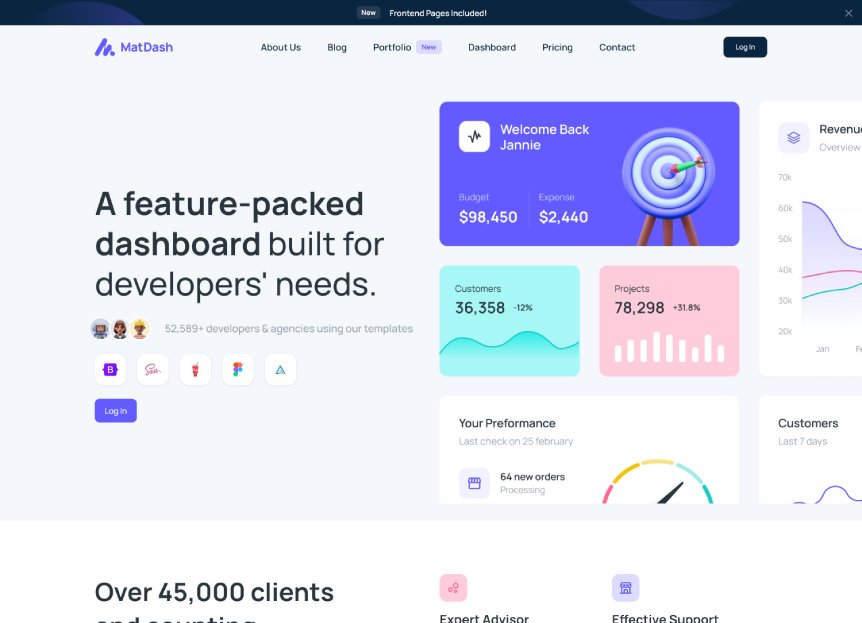The image size is (862, 623).
Task: Open the Figma logo icon
Action: [238, 370]
